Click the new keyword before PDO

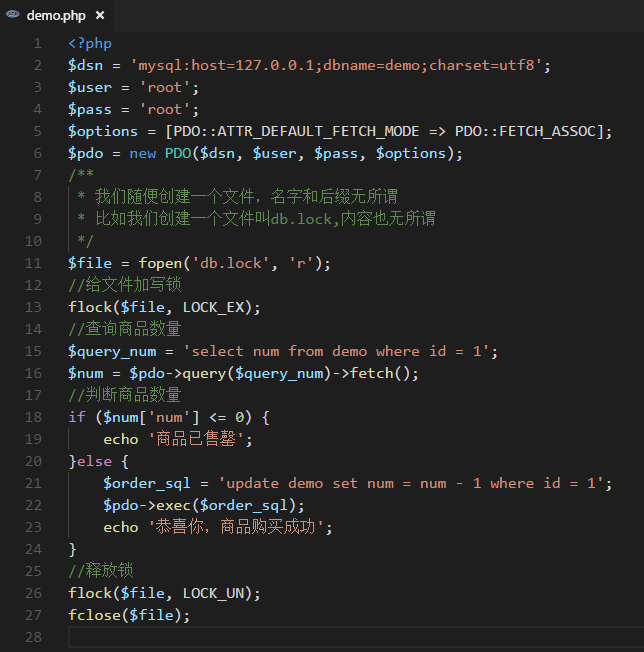pos(143,153)
